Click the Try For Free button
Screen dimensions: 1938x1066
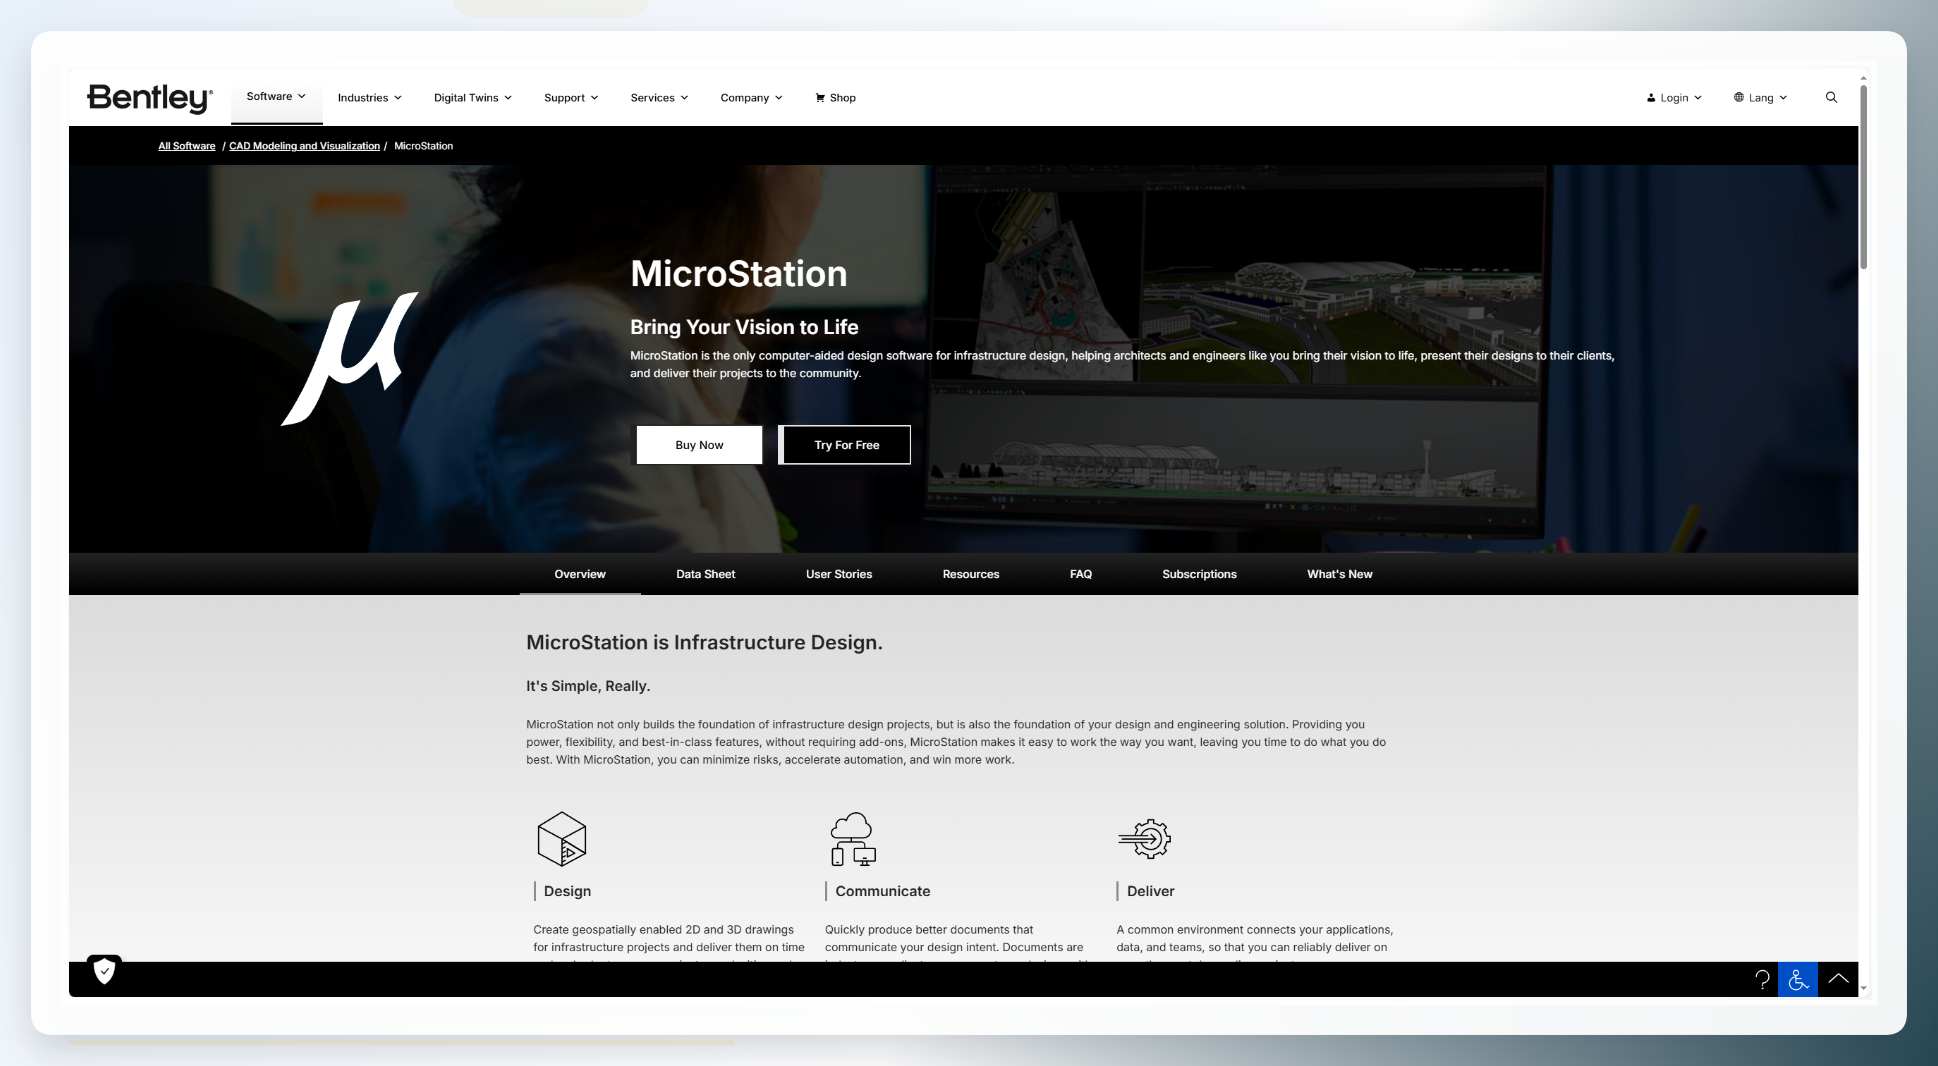(846, 445)
